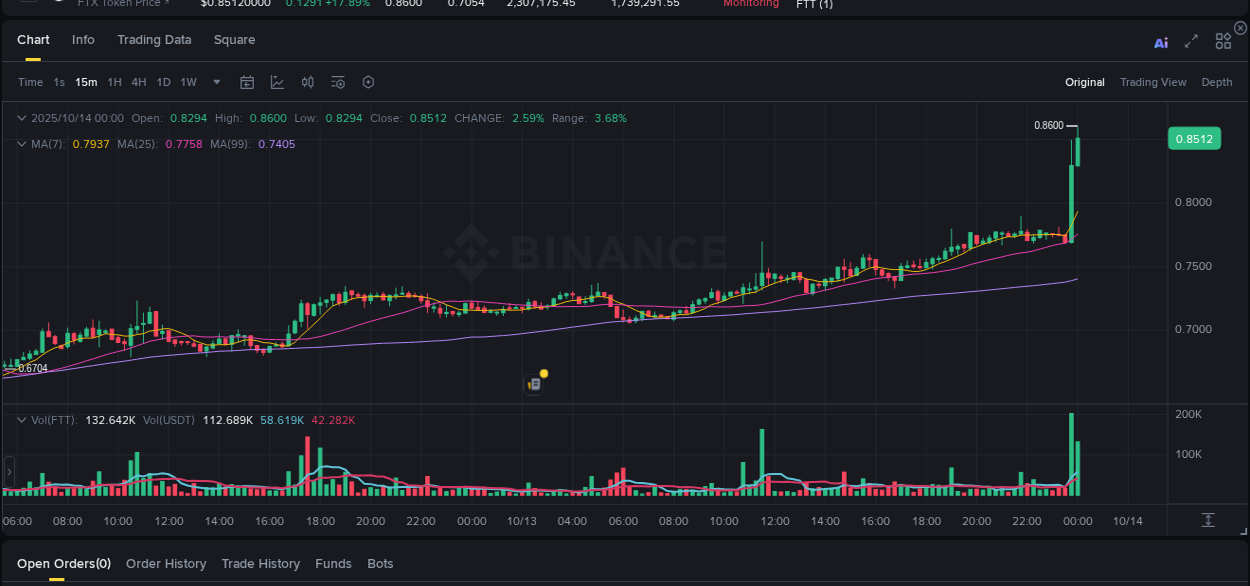The width and height of the screenshot is (1250, 586).
Task: Open the technical indicators line-chart icon
Action: coord(277,82)
